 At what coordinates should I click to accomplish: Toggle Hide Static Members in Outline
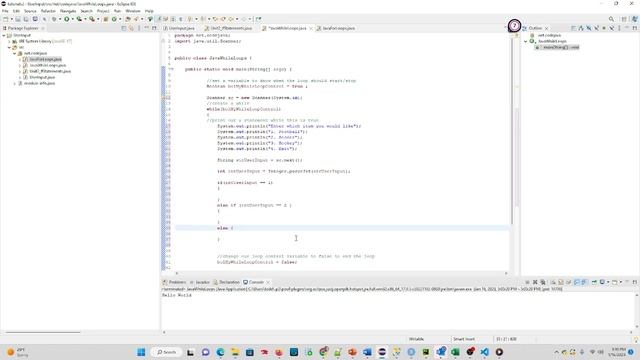pyautogui.click(x=597, y=28)
